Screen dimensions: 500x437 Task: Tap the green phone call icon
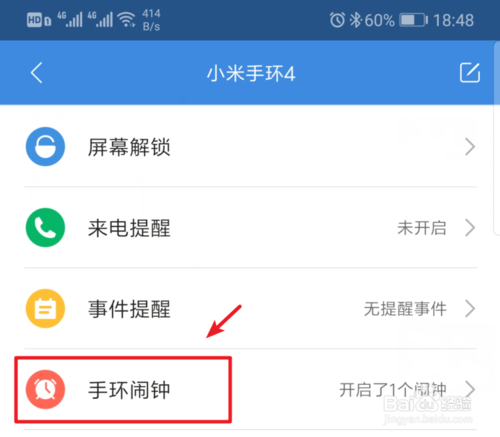click(x=45, y=228)
